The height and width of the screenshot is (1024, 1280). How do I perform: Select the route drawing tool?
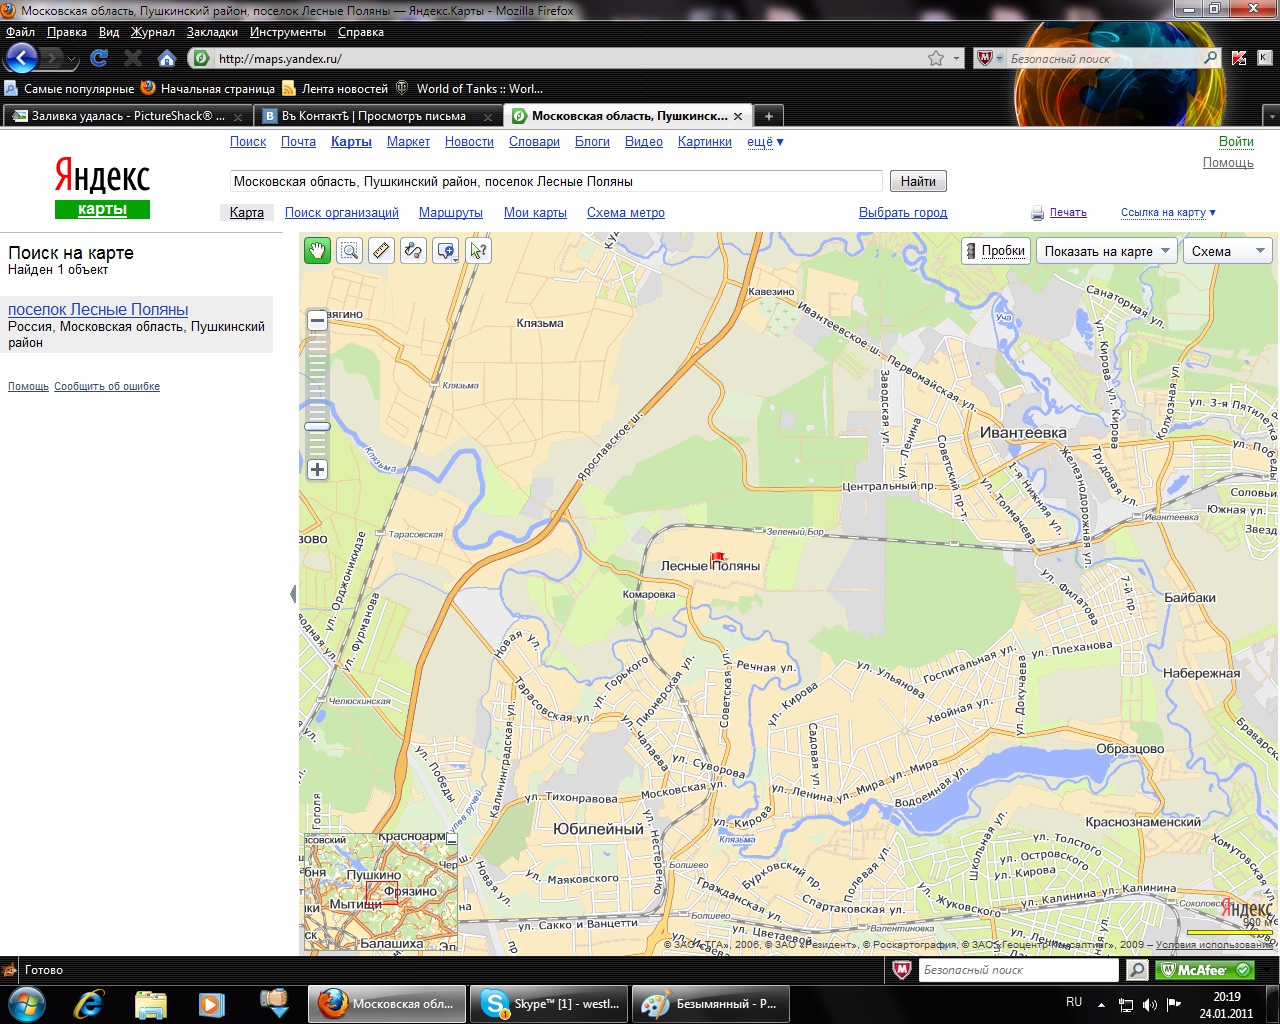pyautogui.click(x=413, y=250)
